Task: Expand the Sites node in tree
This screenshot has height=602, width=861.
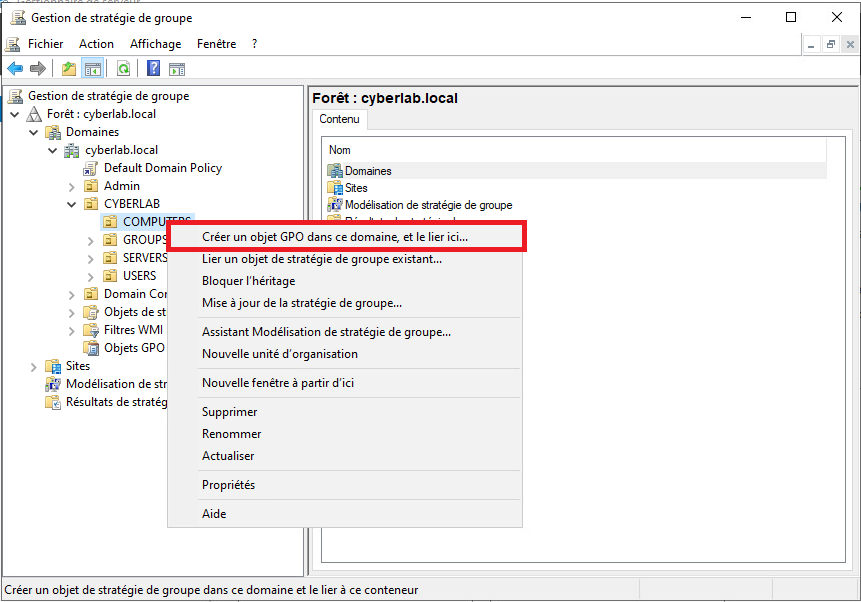Action: (x=34, y=366)
